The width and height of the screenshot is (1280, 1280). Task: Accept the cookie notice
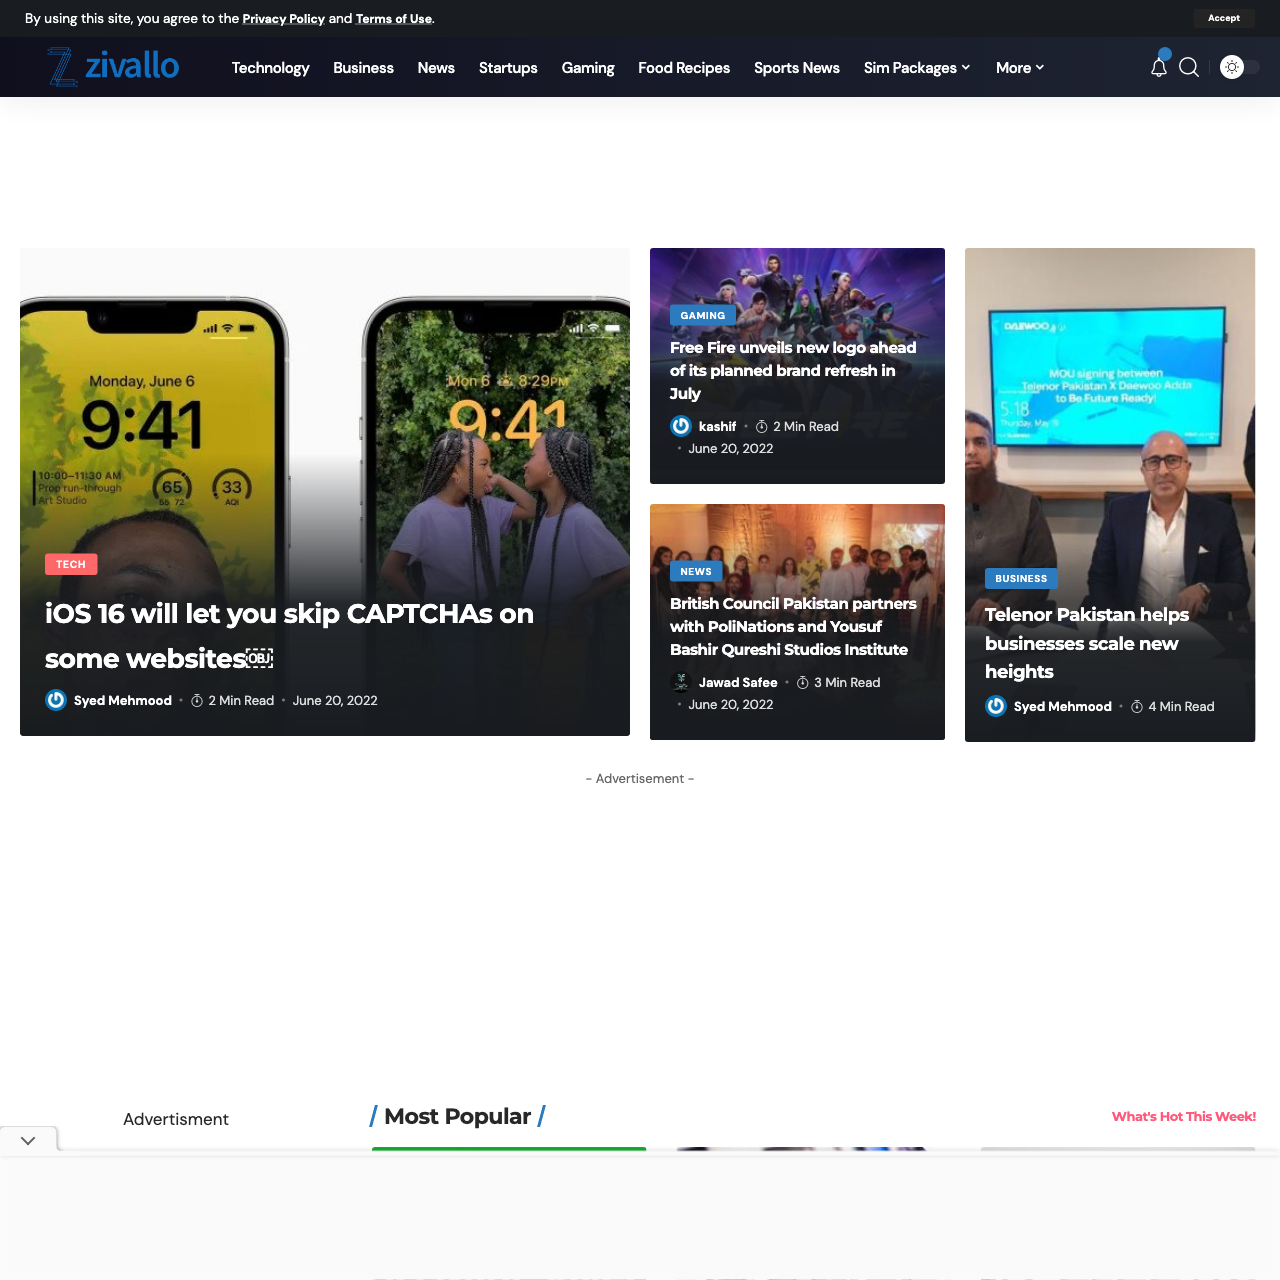[1224, 18]
